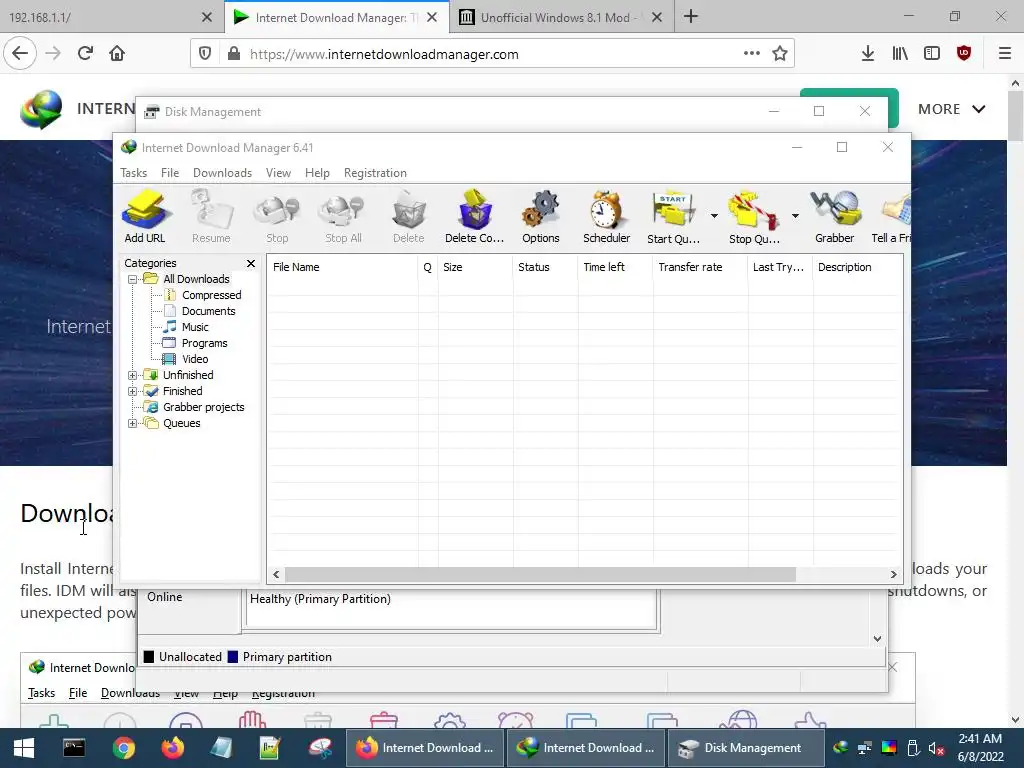Click the address bar URL field

click(490, 54)
